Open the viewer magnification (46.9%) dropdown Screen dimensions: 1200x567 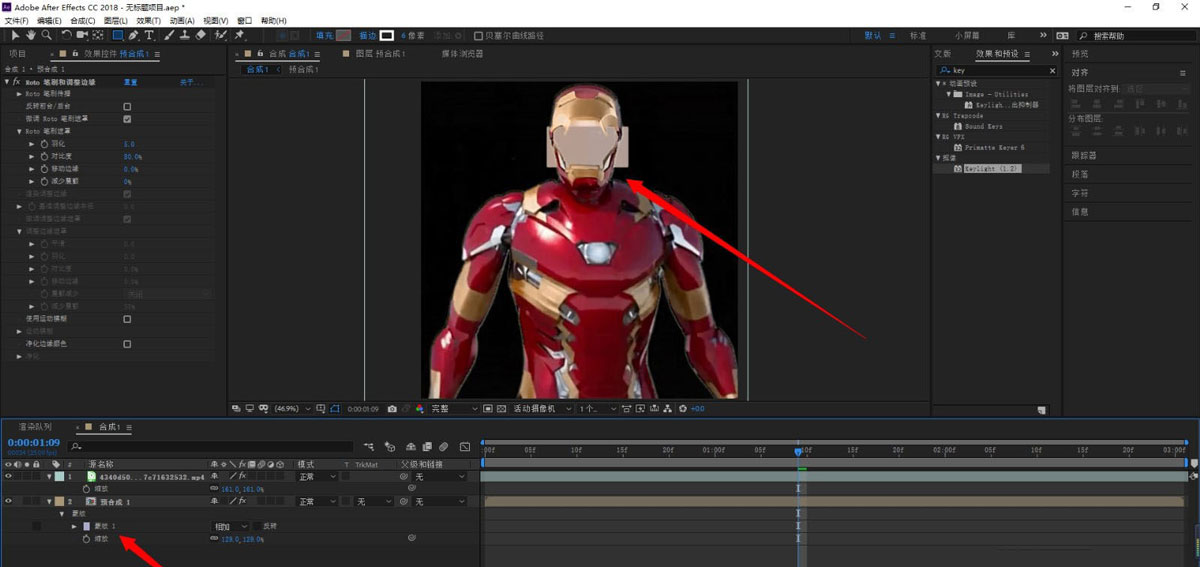pyautogui.click(x=290, y=409)
